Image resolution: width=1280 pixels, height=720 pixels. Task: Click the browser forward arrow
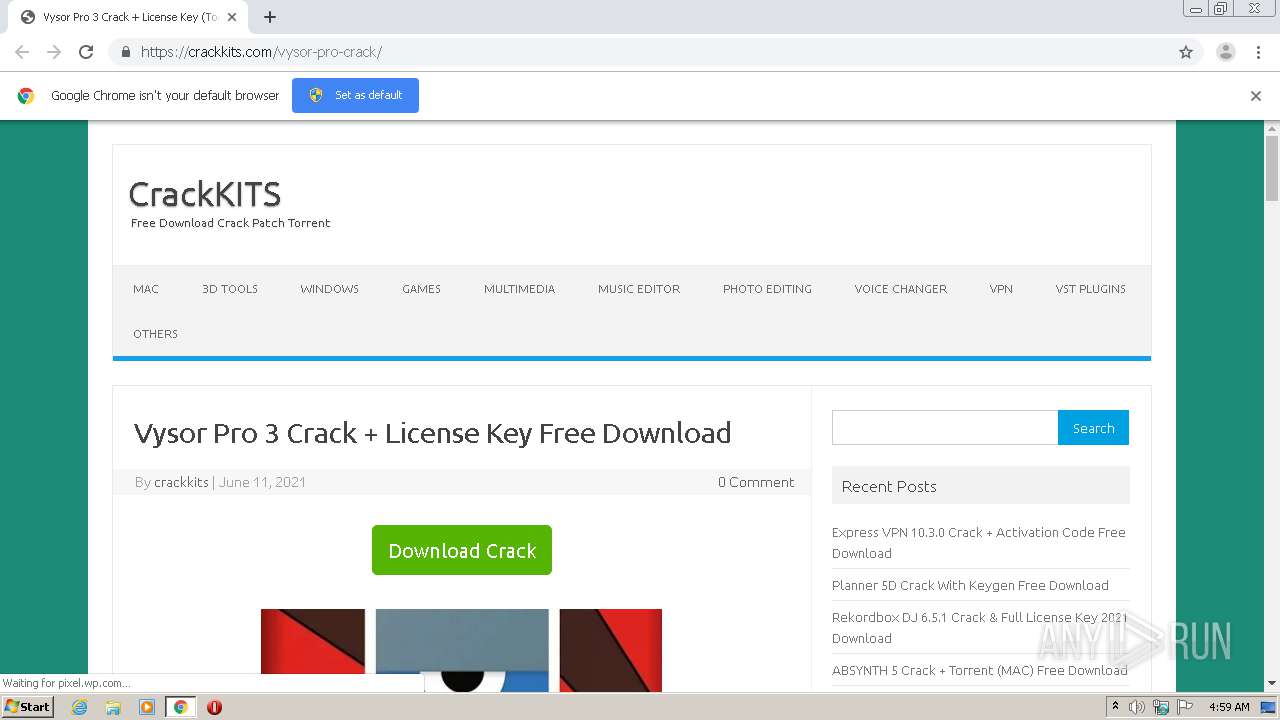tap(54, 52)
